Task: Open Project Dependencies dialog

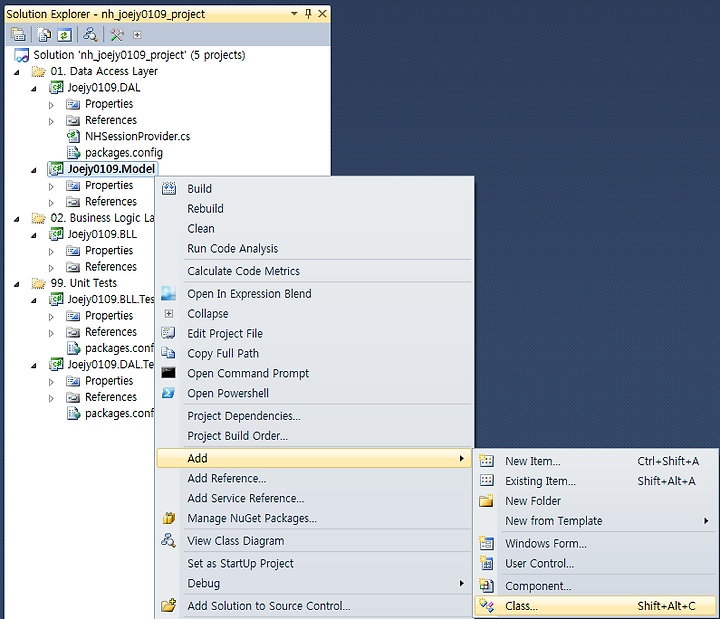Action: tap(315, 416)
